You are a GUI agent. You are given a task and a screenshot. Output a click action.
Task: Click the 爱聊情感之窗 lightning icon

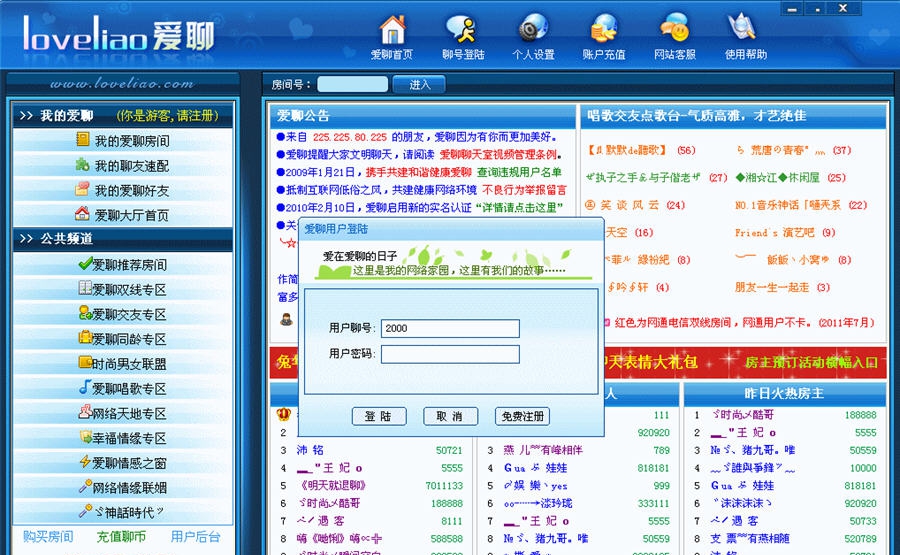point(86,461)
